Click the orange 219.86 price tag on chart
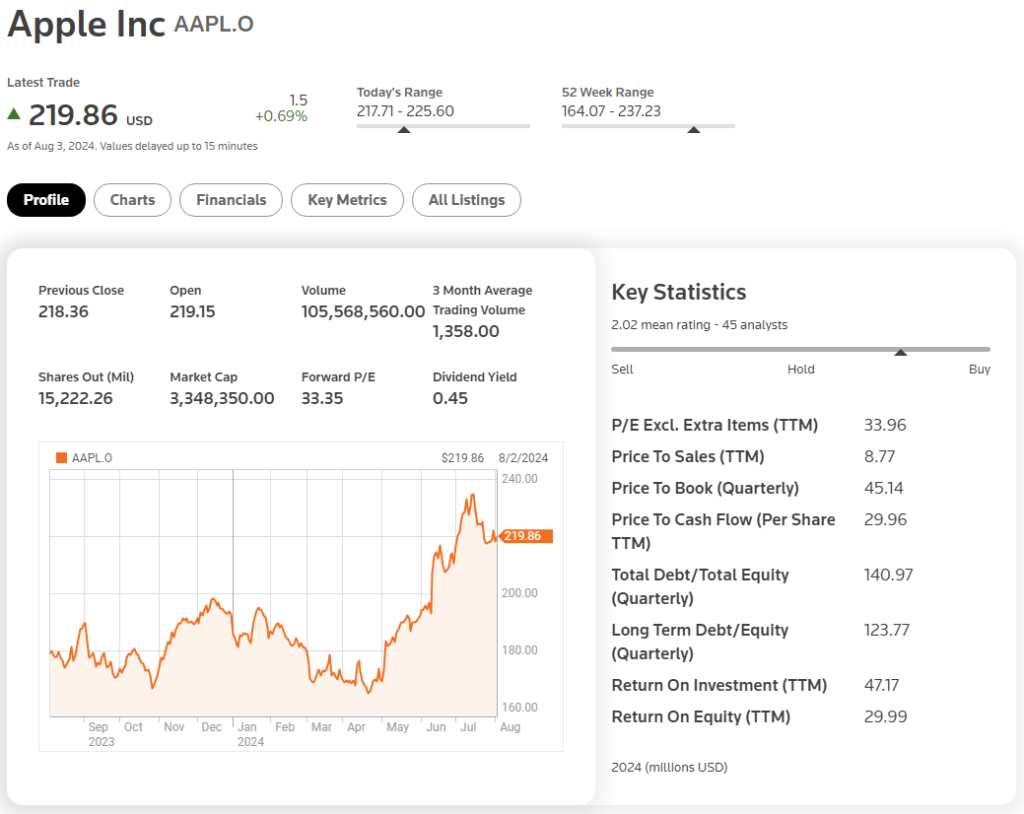Image resolution: width=1024 pixels, height=814 pixels. coord(526,536)
